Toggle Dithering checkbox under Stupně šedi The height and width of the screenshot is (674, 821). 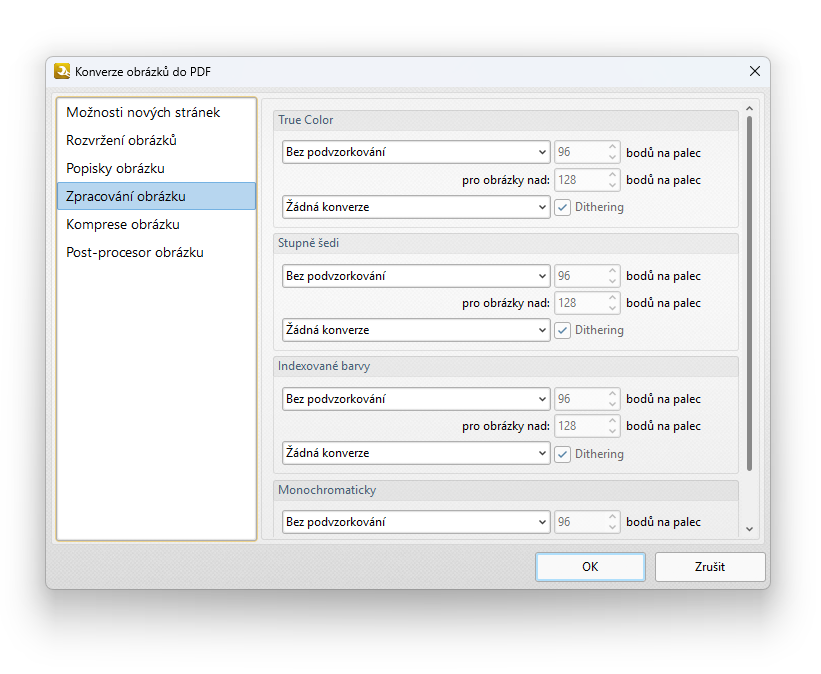[x=562, y=330]
